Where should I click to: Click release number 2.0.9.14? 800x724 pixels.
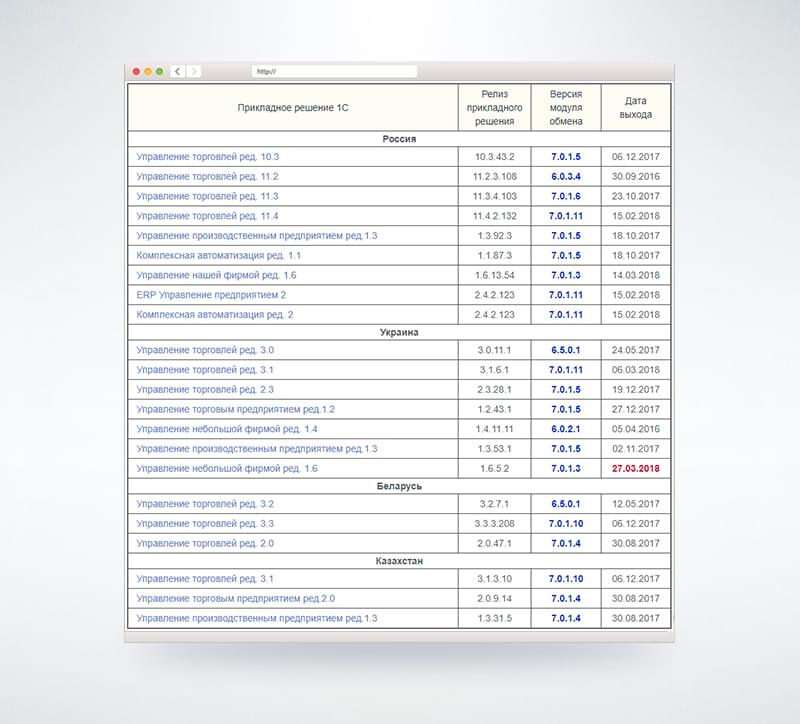[x=494, y=598]
